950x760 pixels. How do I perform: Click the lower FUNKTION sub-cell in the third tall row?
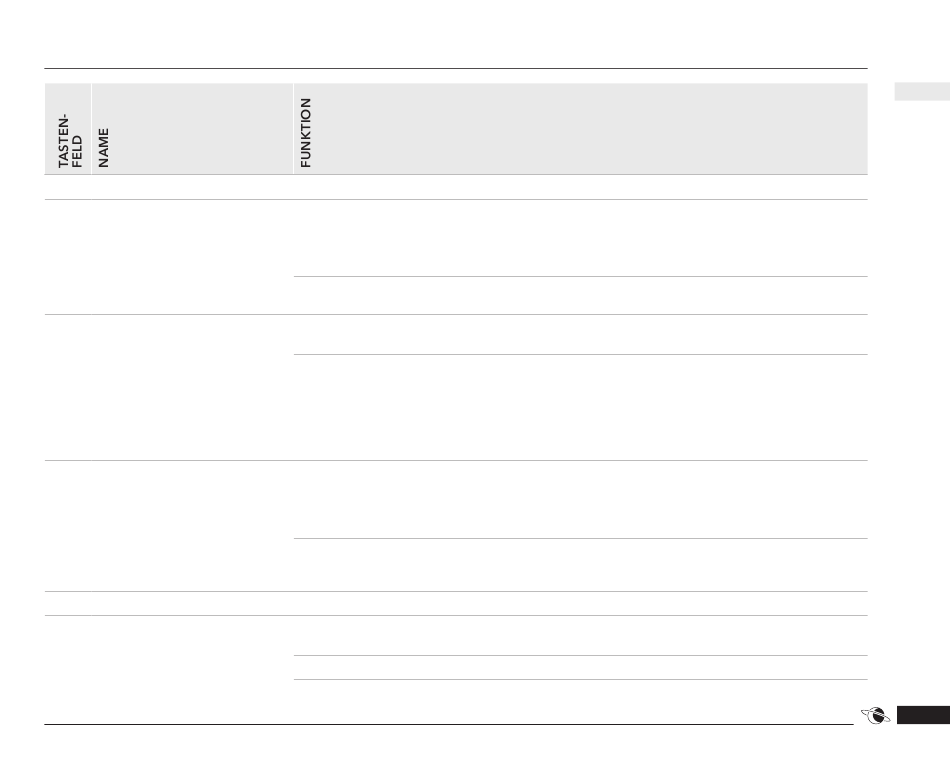579,565
